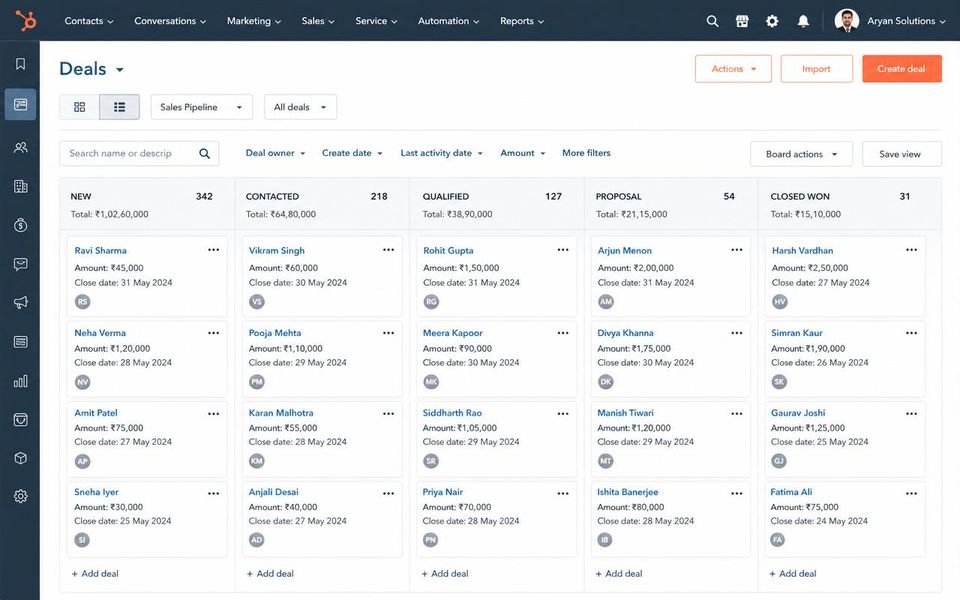960x600 pixels.
Task: Open the conversations chat icon in sidebar
Action: pos(20,264)
